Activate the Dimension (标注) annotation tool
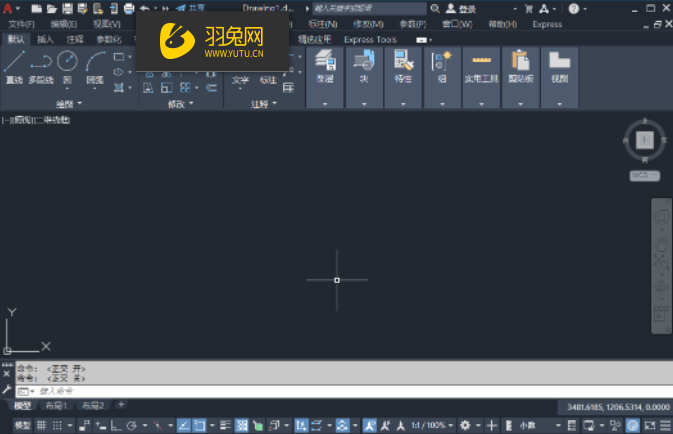 coord(268,80)
